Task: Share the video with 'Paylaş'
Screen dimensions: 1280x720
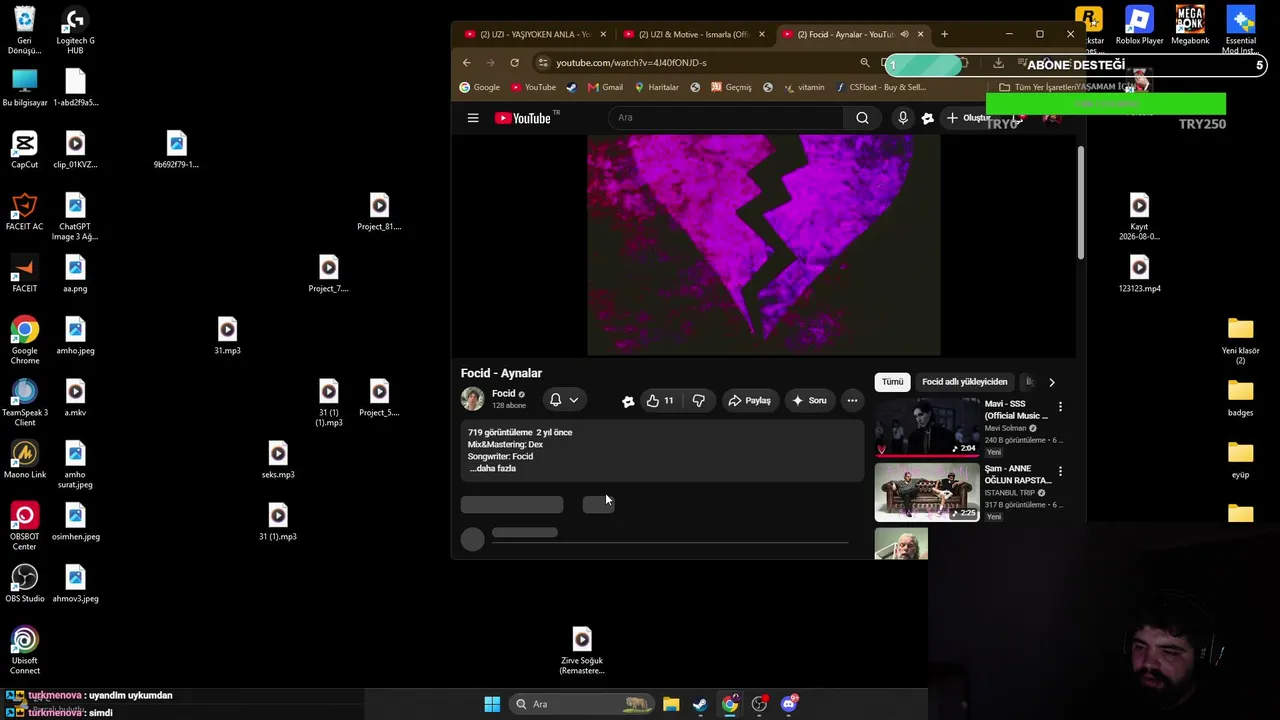Action: [749, 400]
